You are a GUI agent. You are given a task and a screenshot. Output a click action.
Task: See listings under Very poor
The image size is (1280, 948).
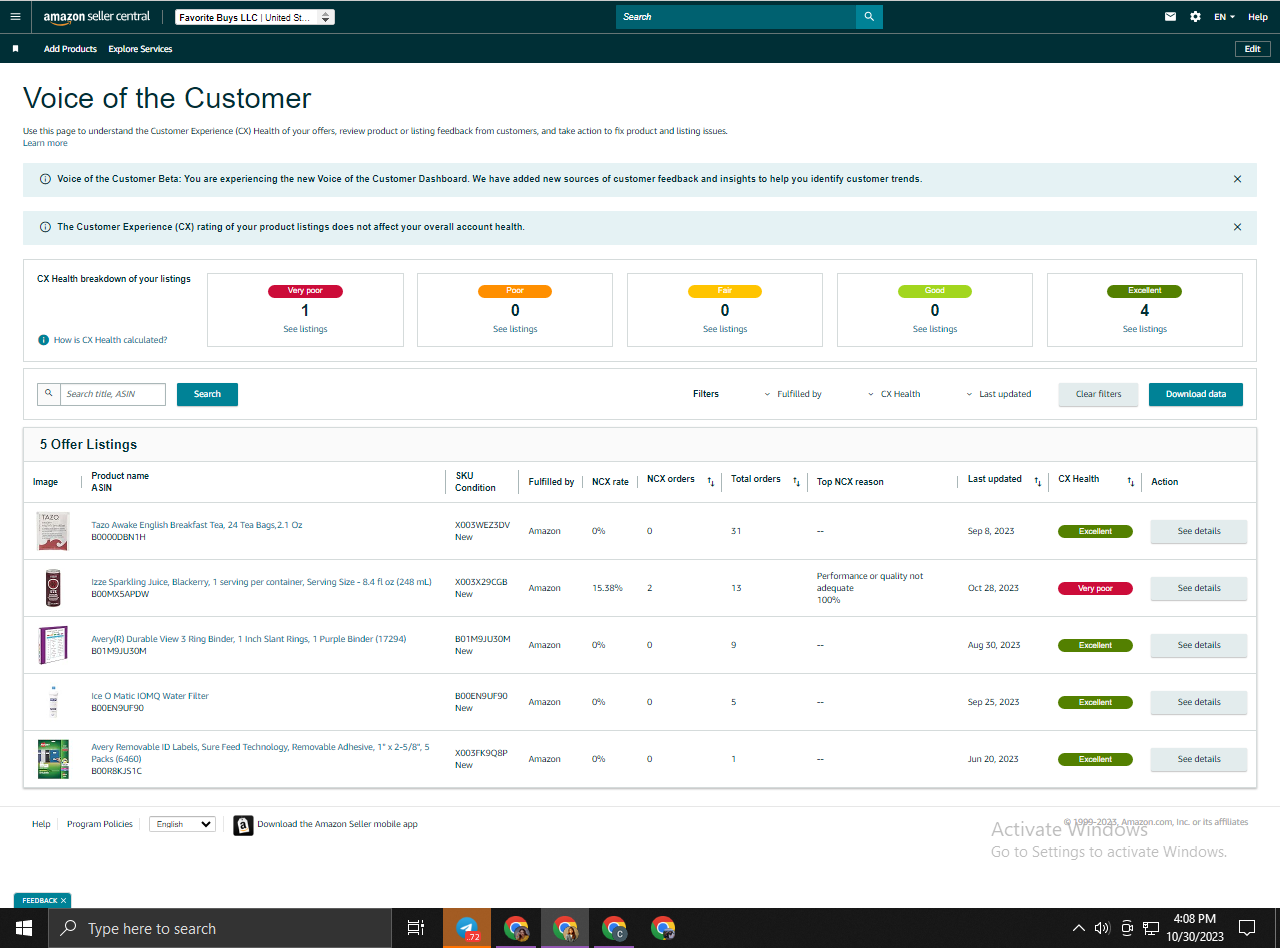tap(305, 329)
